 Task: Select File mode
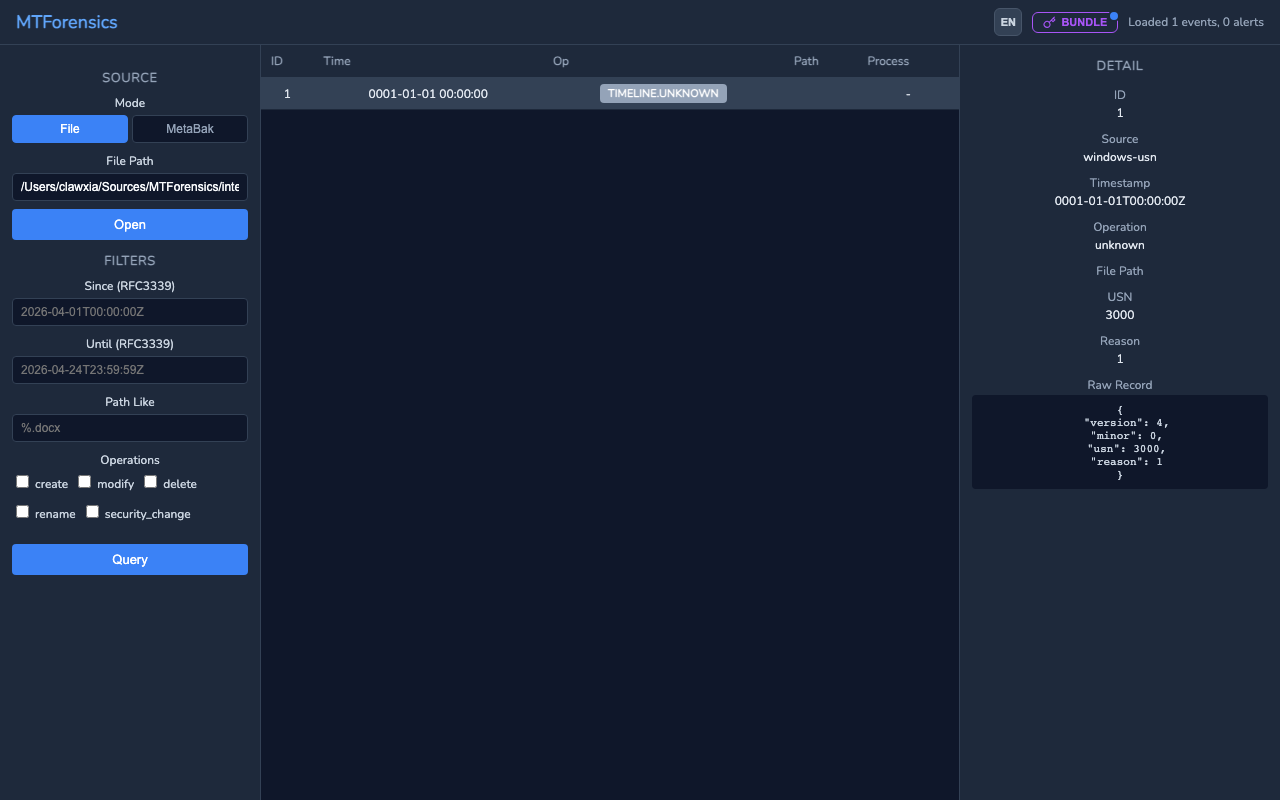point(70,129)
